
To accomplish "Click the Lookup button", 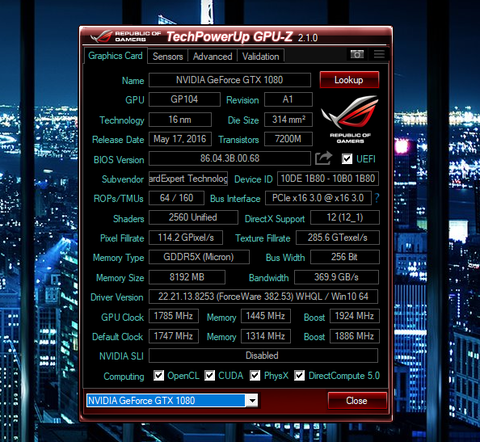I will 349,80.
